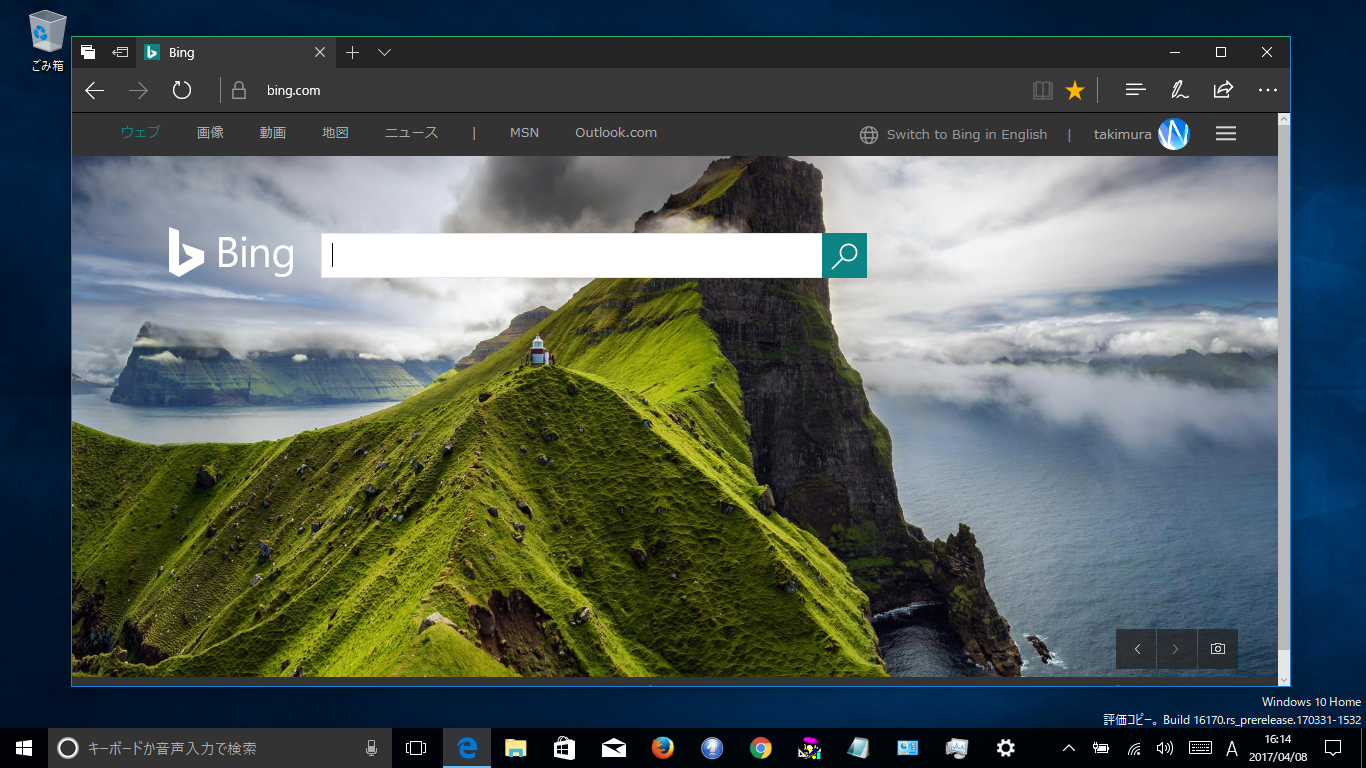The height and width of the screenshot is (768, 1366).
Task: Open the ニュース category
Action: tap(411, 133)
